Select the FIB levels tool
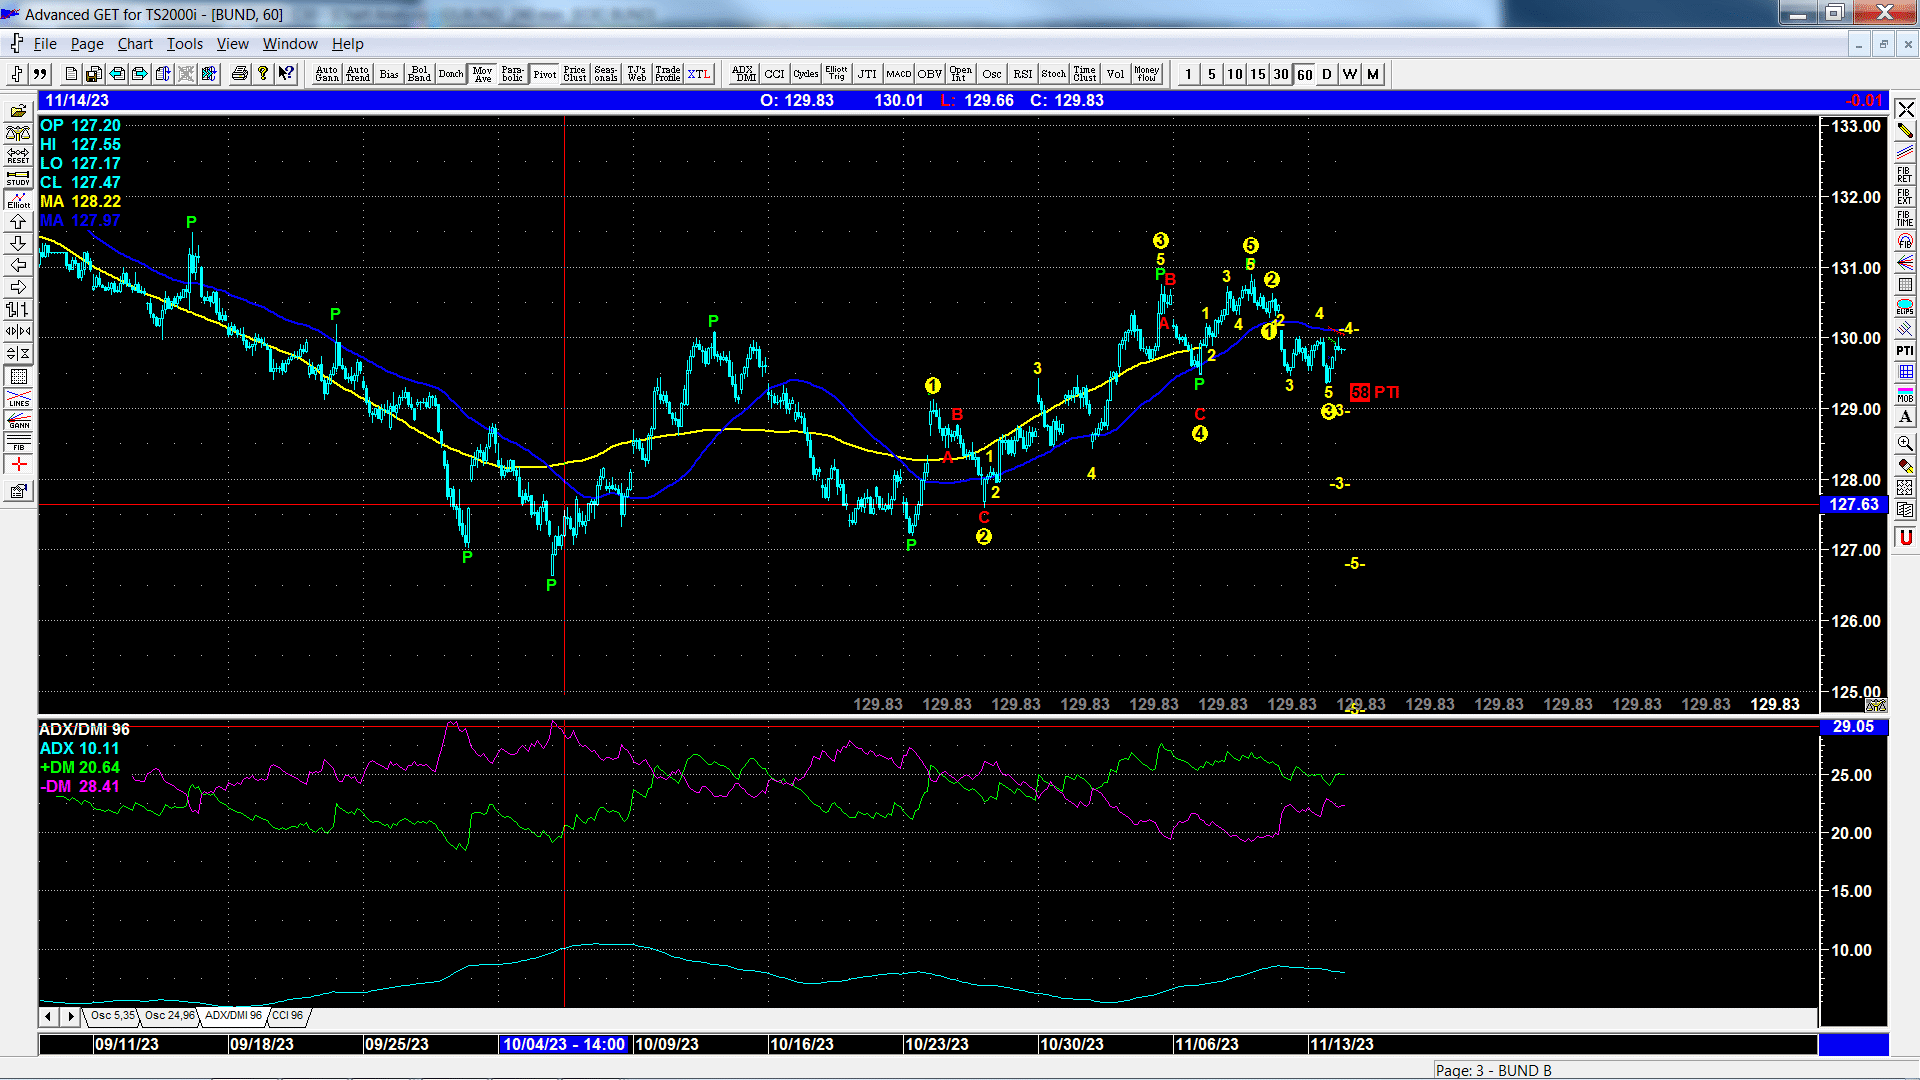The width and height of the screenshot is (1920, 1080). (x=18, y=442)
